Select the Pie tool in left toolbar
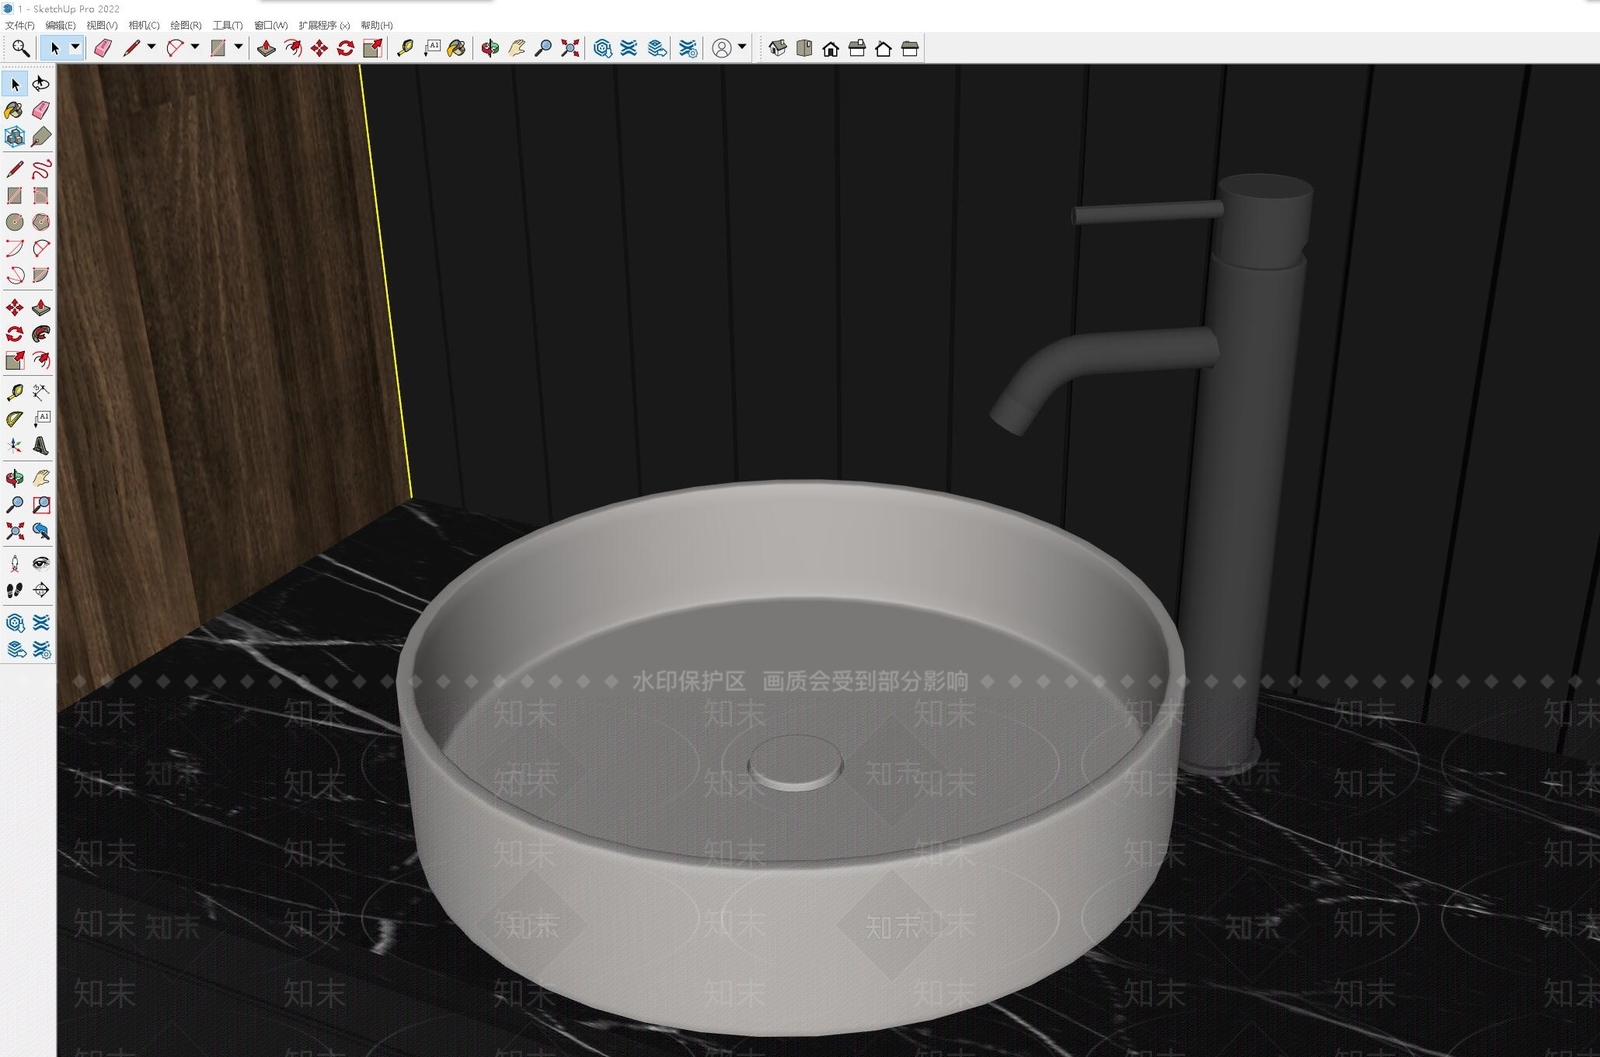This screenshot has height=1057, width=1600. pyautogui.click(x=41, y=275)
